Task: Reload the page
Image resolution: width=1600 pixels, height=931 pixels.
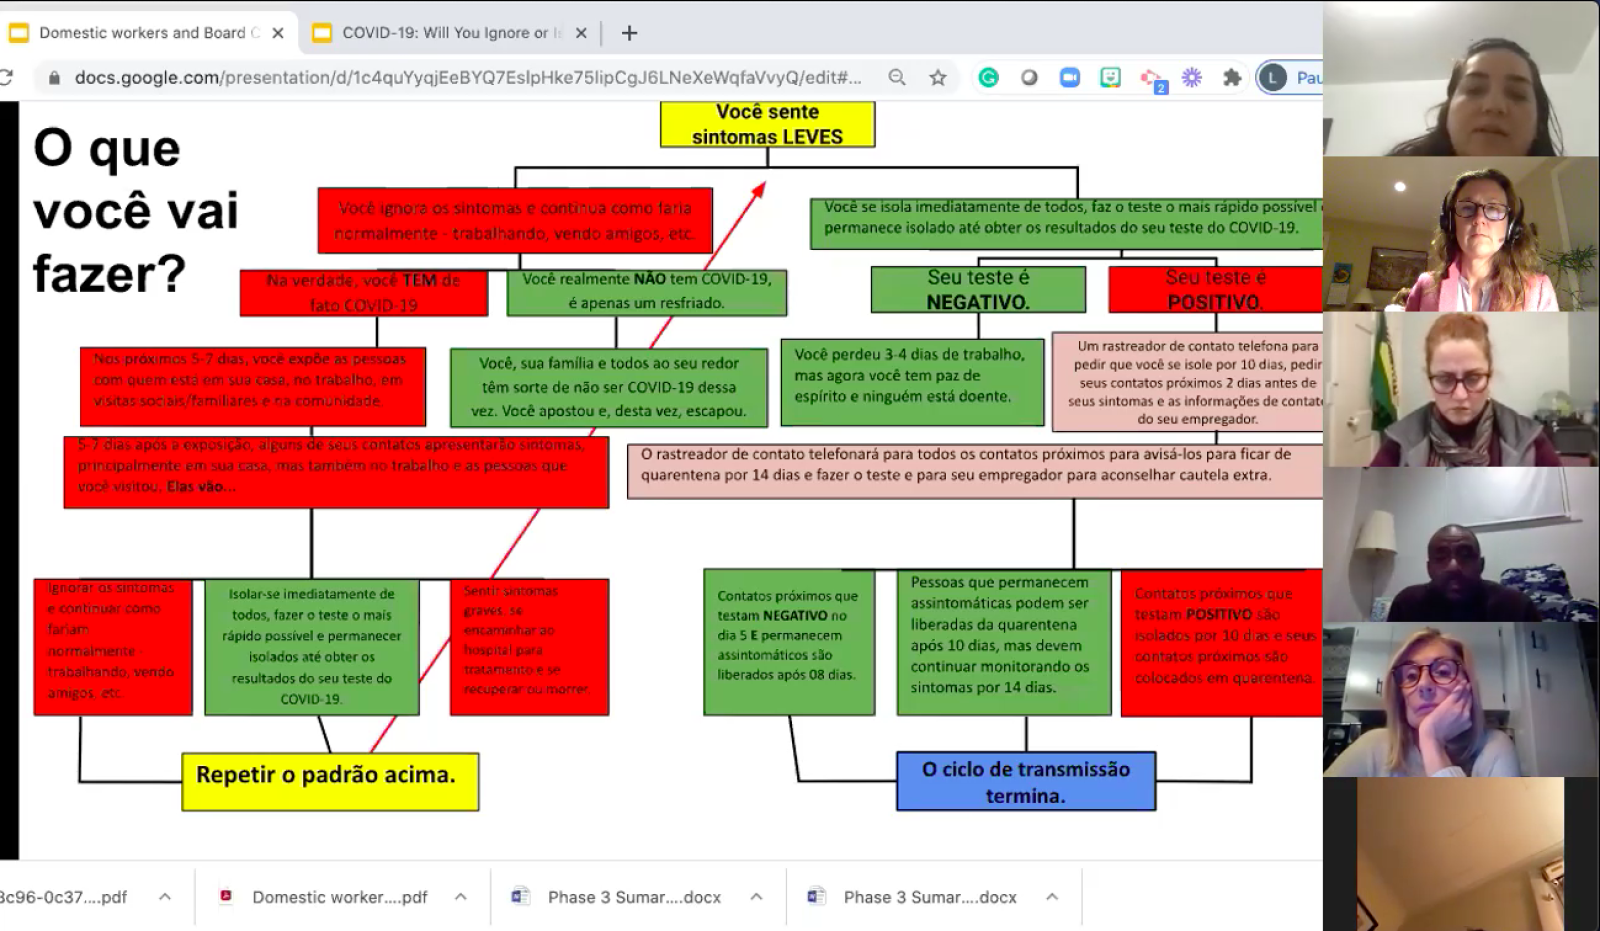Action: click(5, 77)
